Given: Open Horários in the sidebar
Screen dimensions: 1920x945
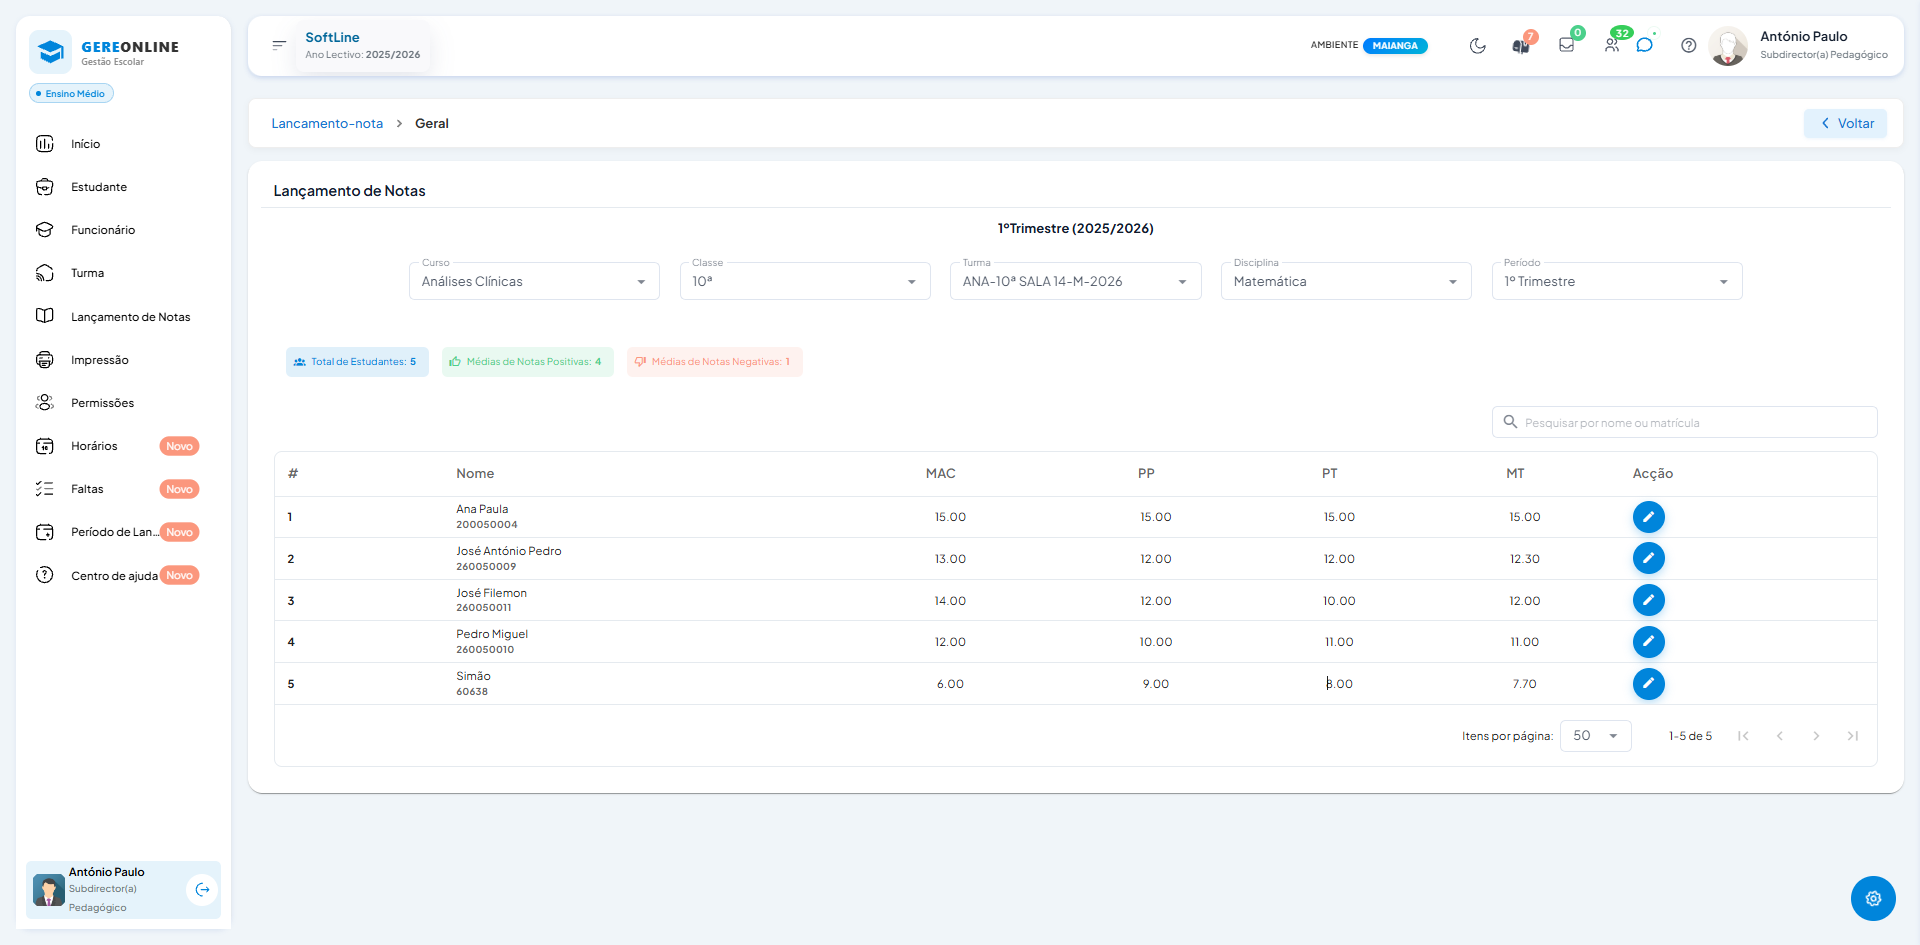Looking at the screenshot, I should click(x=94, y=446).
